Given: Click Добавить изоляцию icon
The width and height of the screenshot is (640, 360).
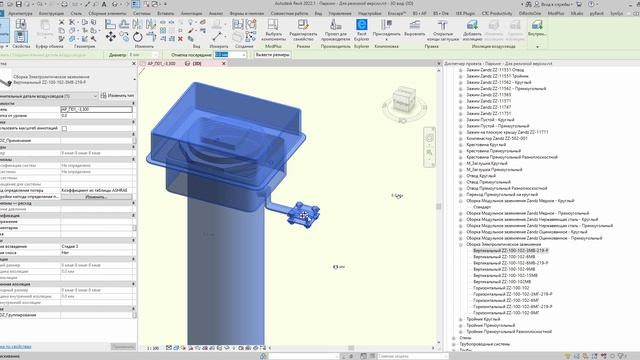Looking at the screenshot, I should point(472,30).
